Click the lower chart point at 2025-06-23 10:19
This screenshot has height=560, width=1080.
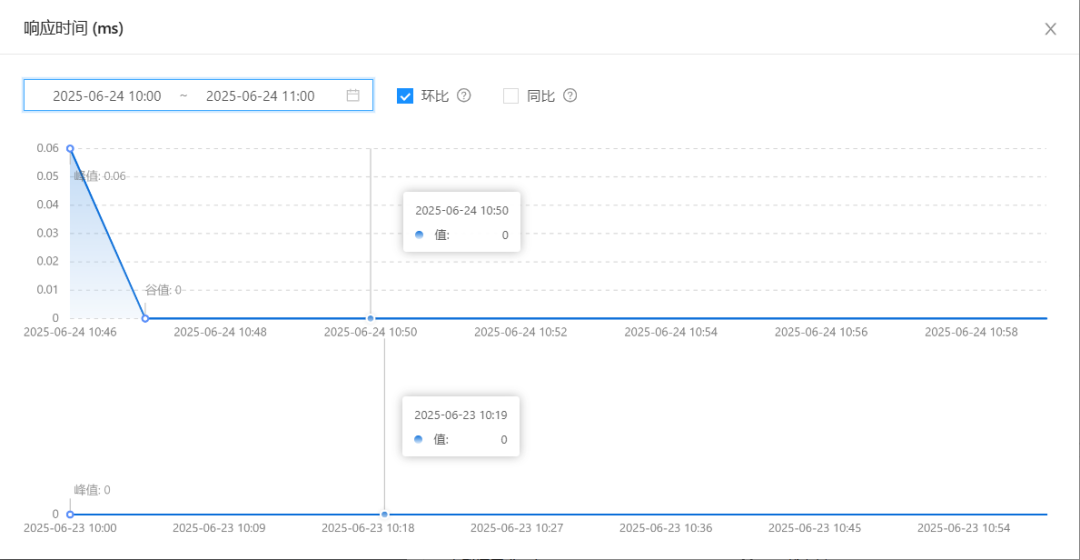coord(384,515)
